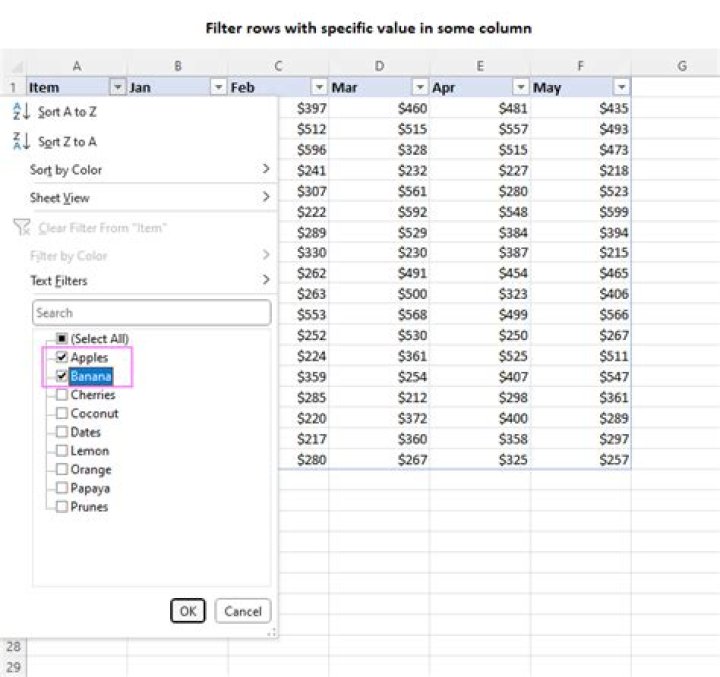Cancel the filter dialog
720x677 pixels.
point(243,611)
